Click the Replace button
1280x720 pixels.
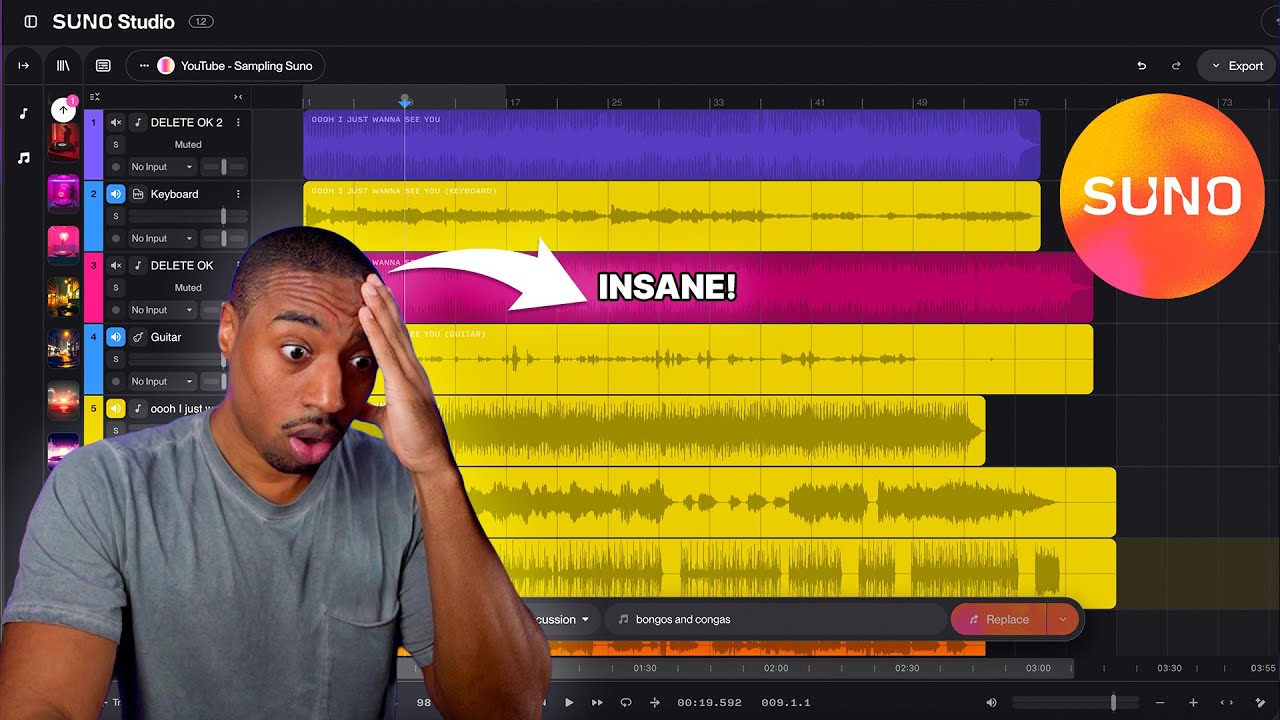tap(998, 619)
